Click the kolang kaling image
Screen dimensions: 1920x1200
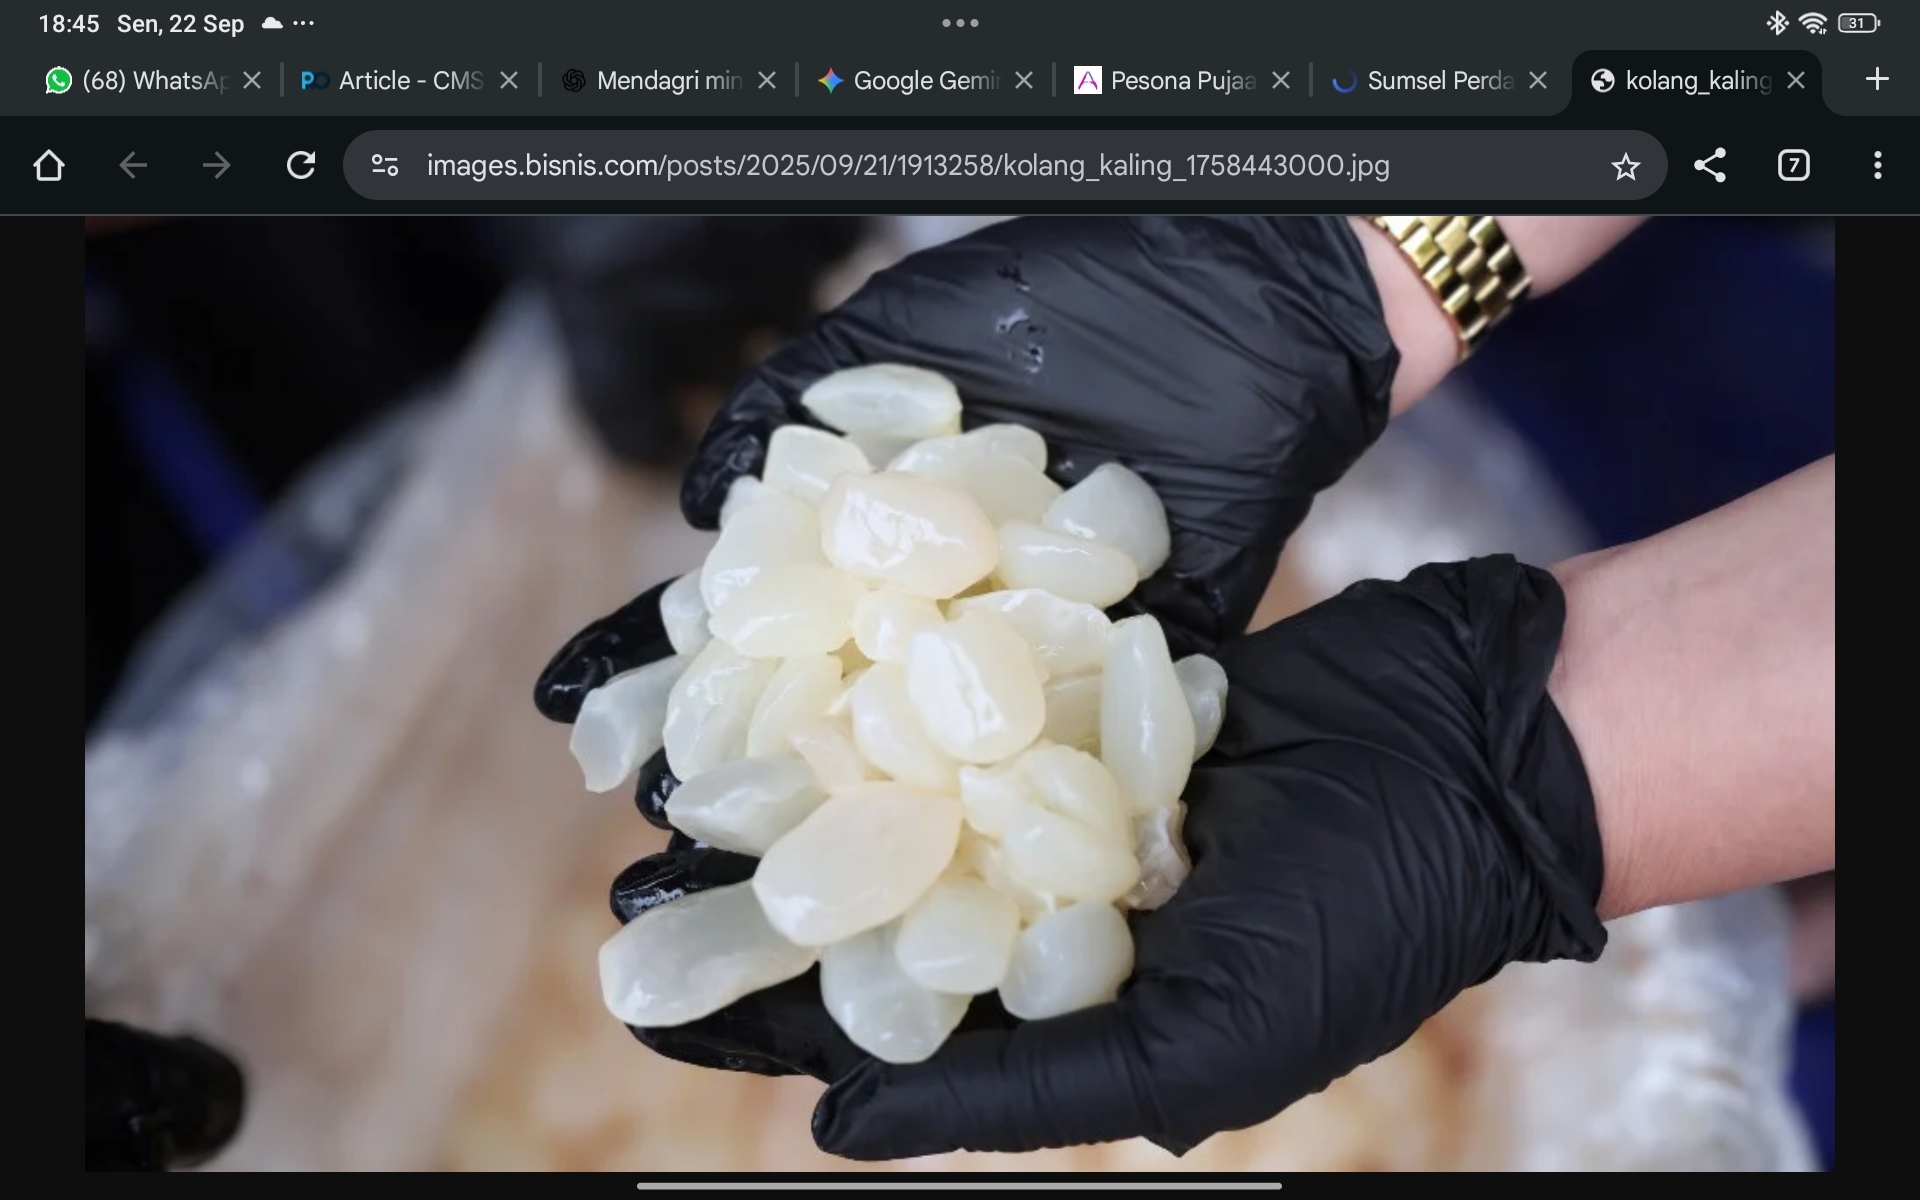pos(959,692)
